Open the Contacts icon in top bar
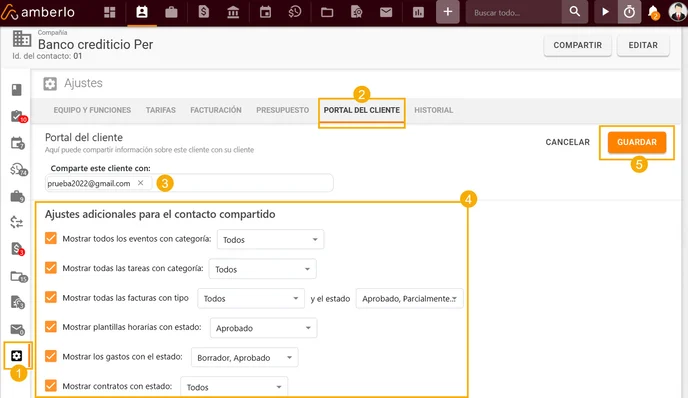This screenshot has width=688, height=398. coord(142,12)
